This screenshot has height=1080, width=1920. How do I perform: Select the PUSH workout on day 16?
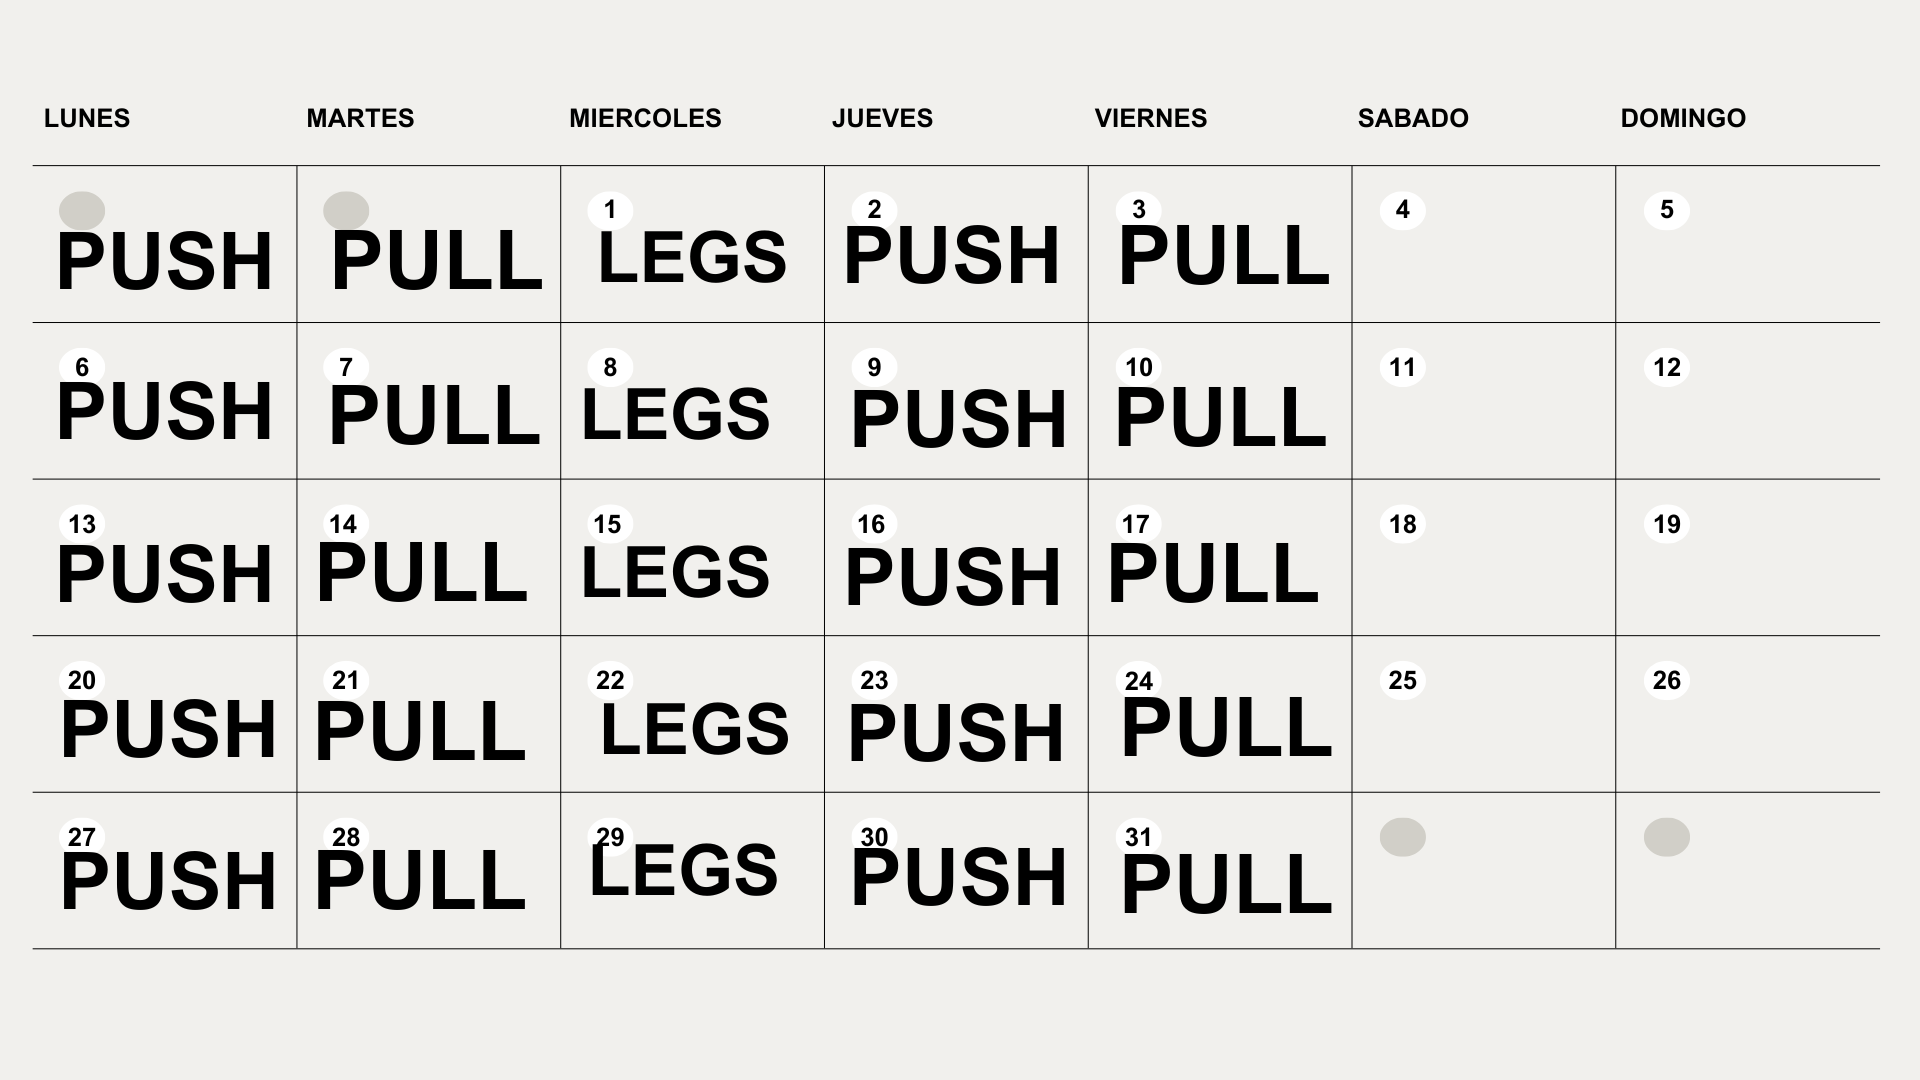(953, 578)
